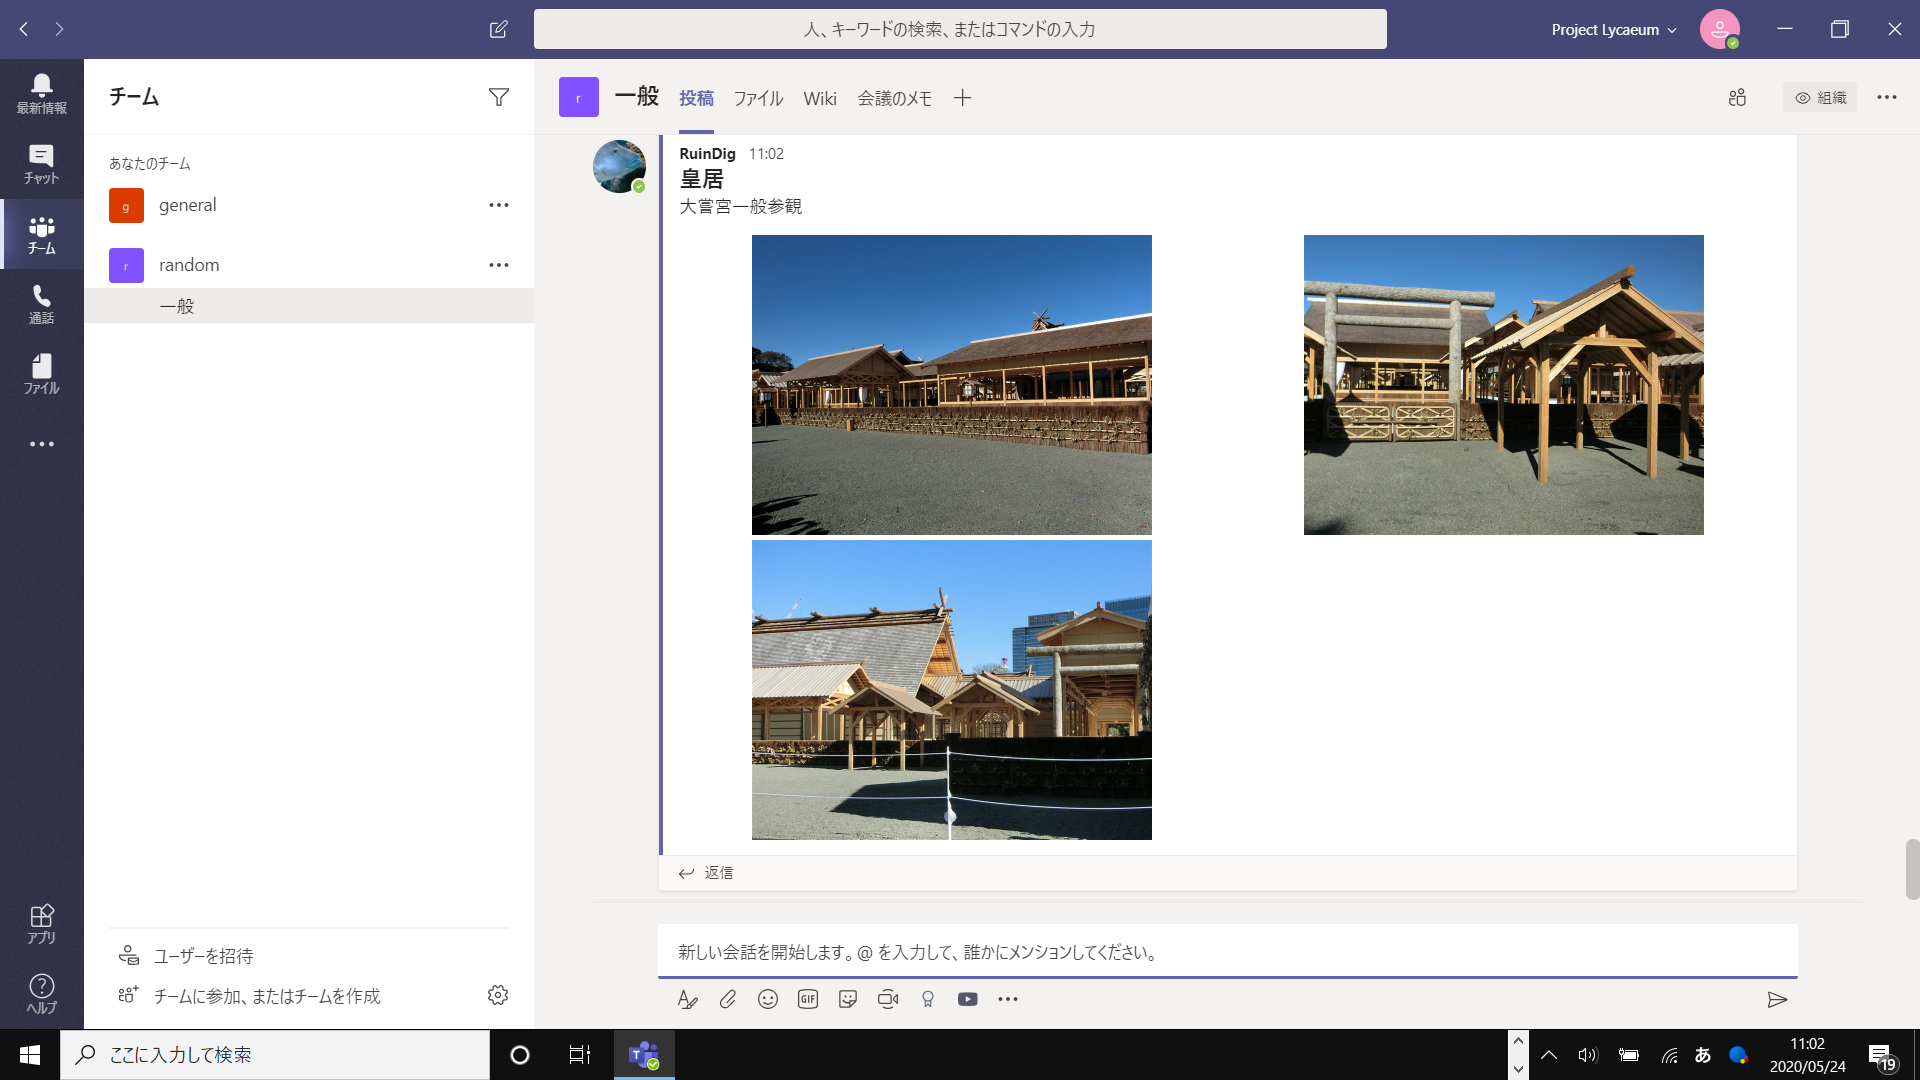Open the torii gate photo thumbnail
Screen dimensions: 1920x1080
pos(1503,385)
